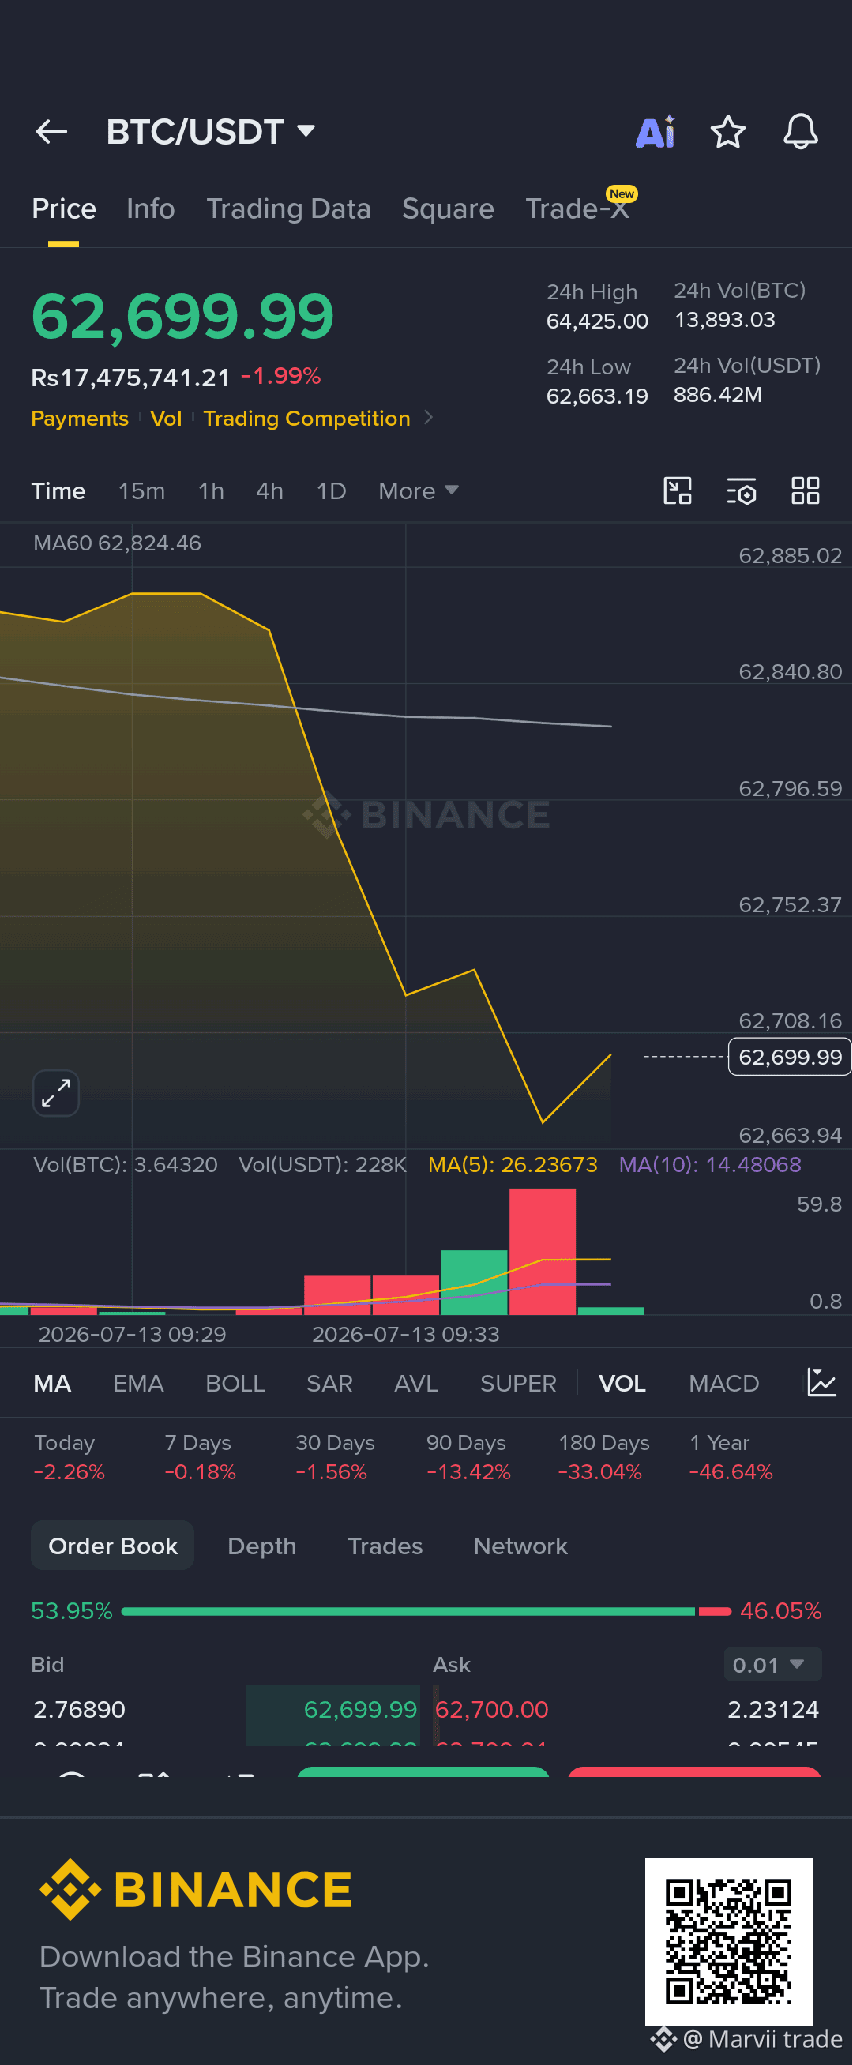Screen dimensions: 852x2065
Task: Open BTC/USDT pair selector dropdown
Action: [211, 131]
